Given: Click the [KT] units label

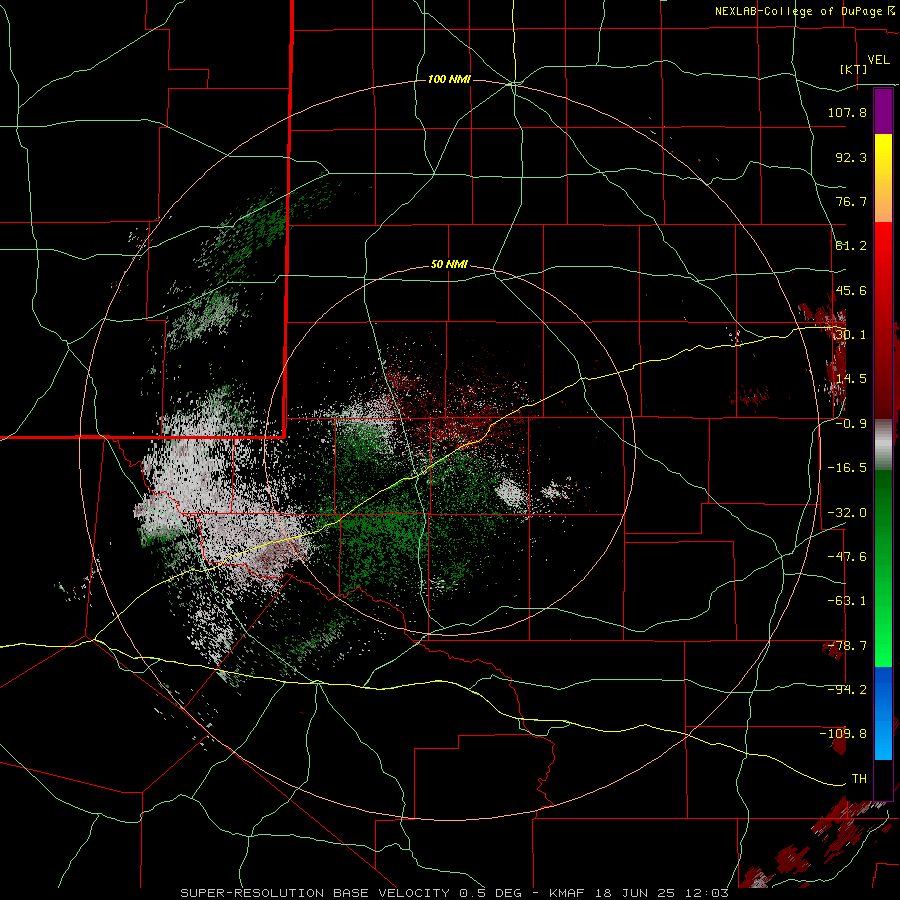Looking at the screenshot, I should click(854, 69).
